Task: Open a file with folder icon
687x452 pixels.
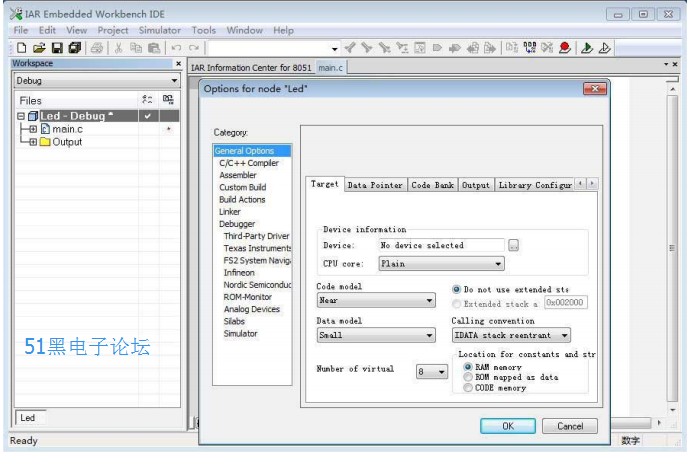Action: (x=39, y=48)
